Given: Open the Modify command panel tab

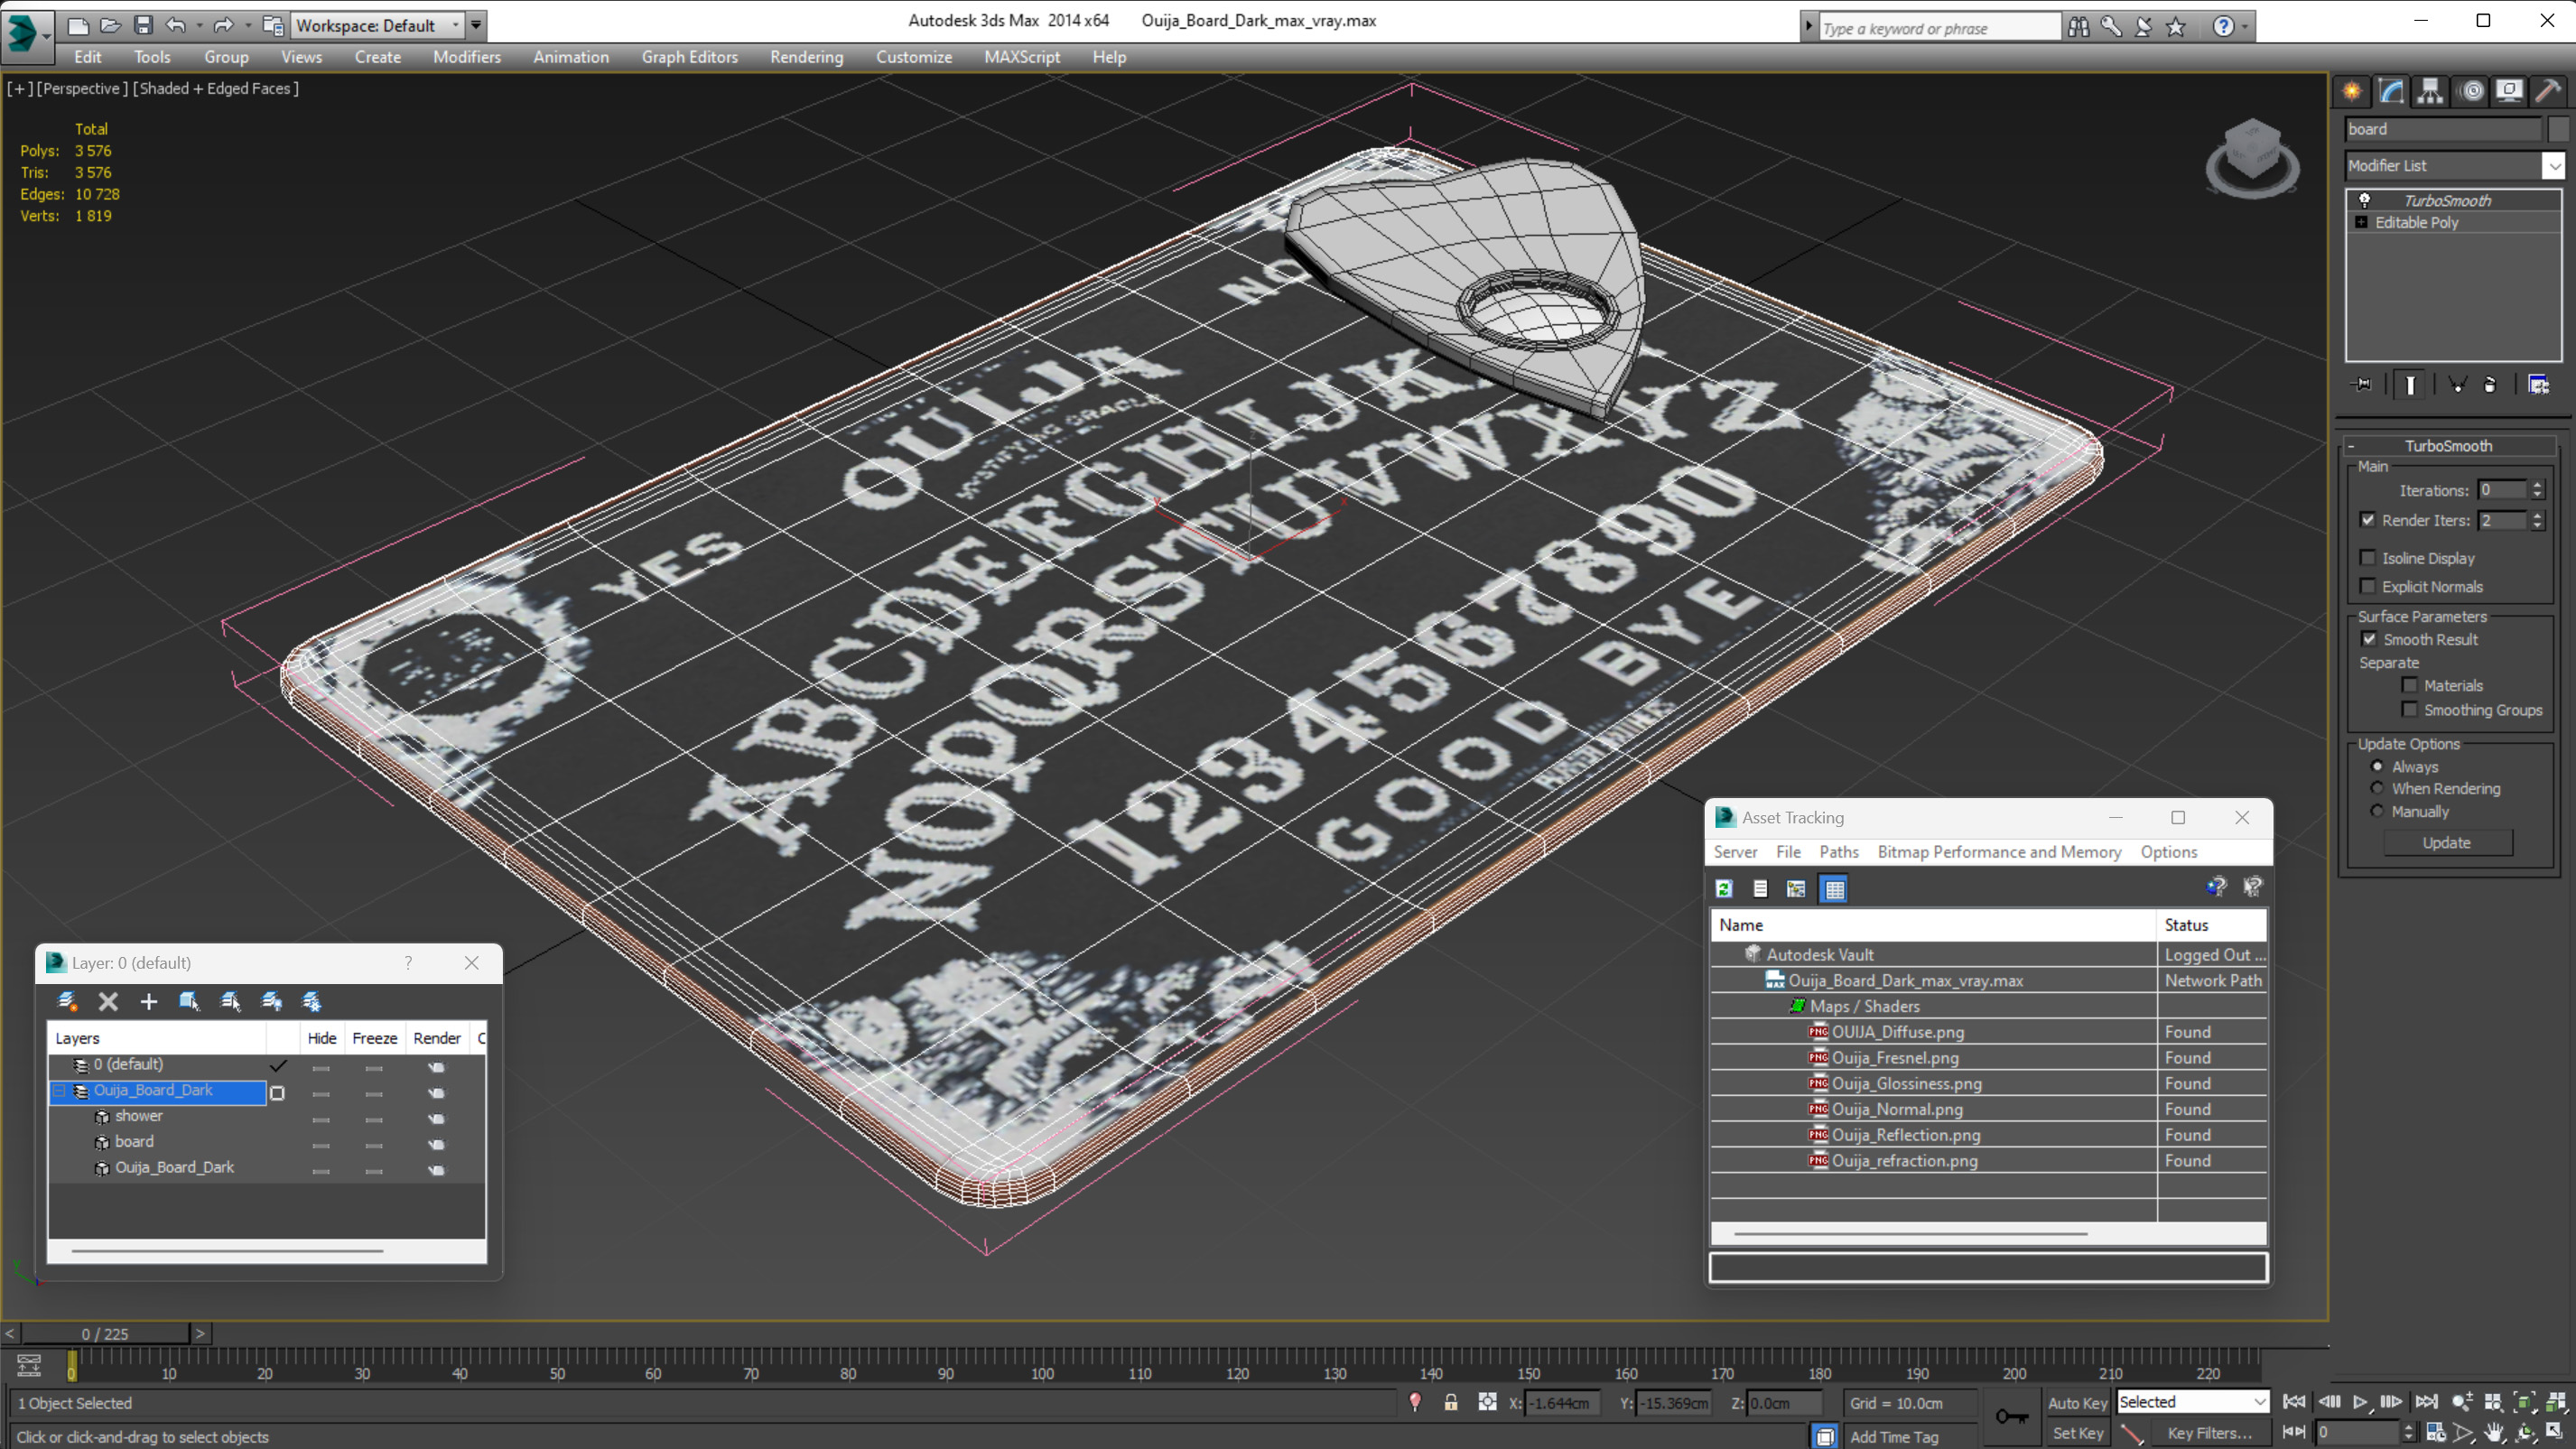Looking at the screenshot, I should click(x=2391, y=91).
